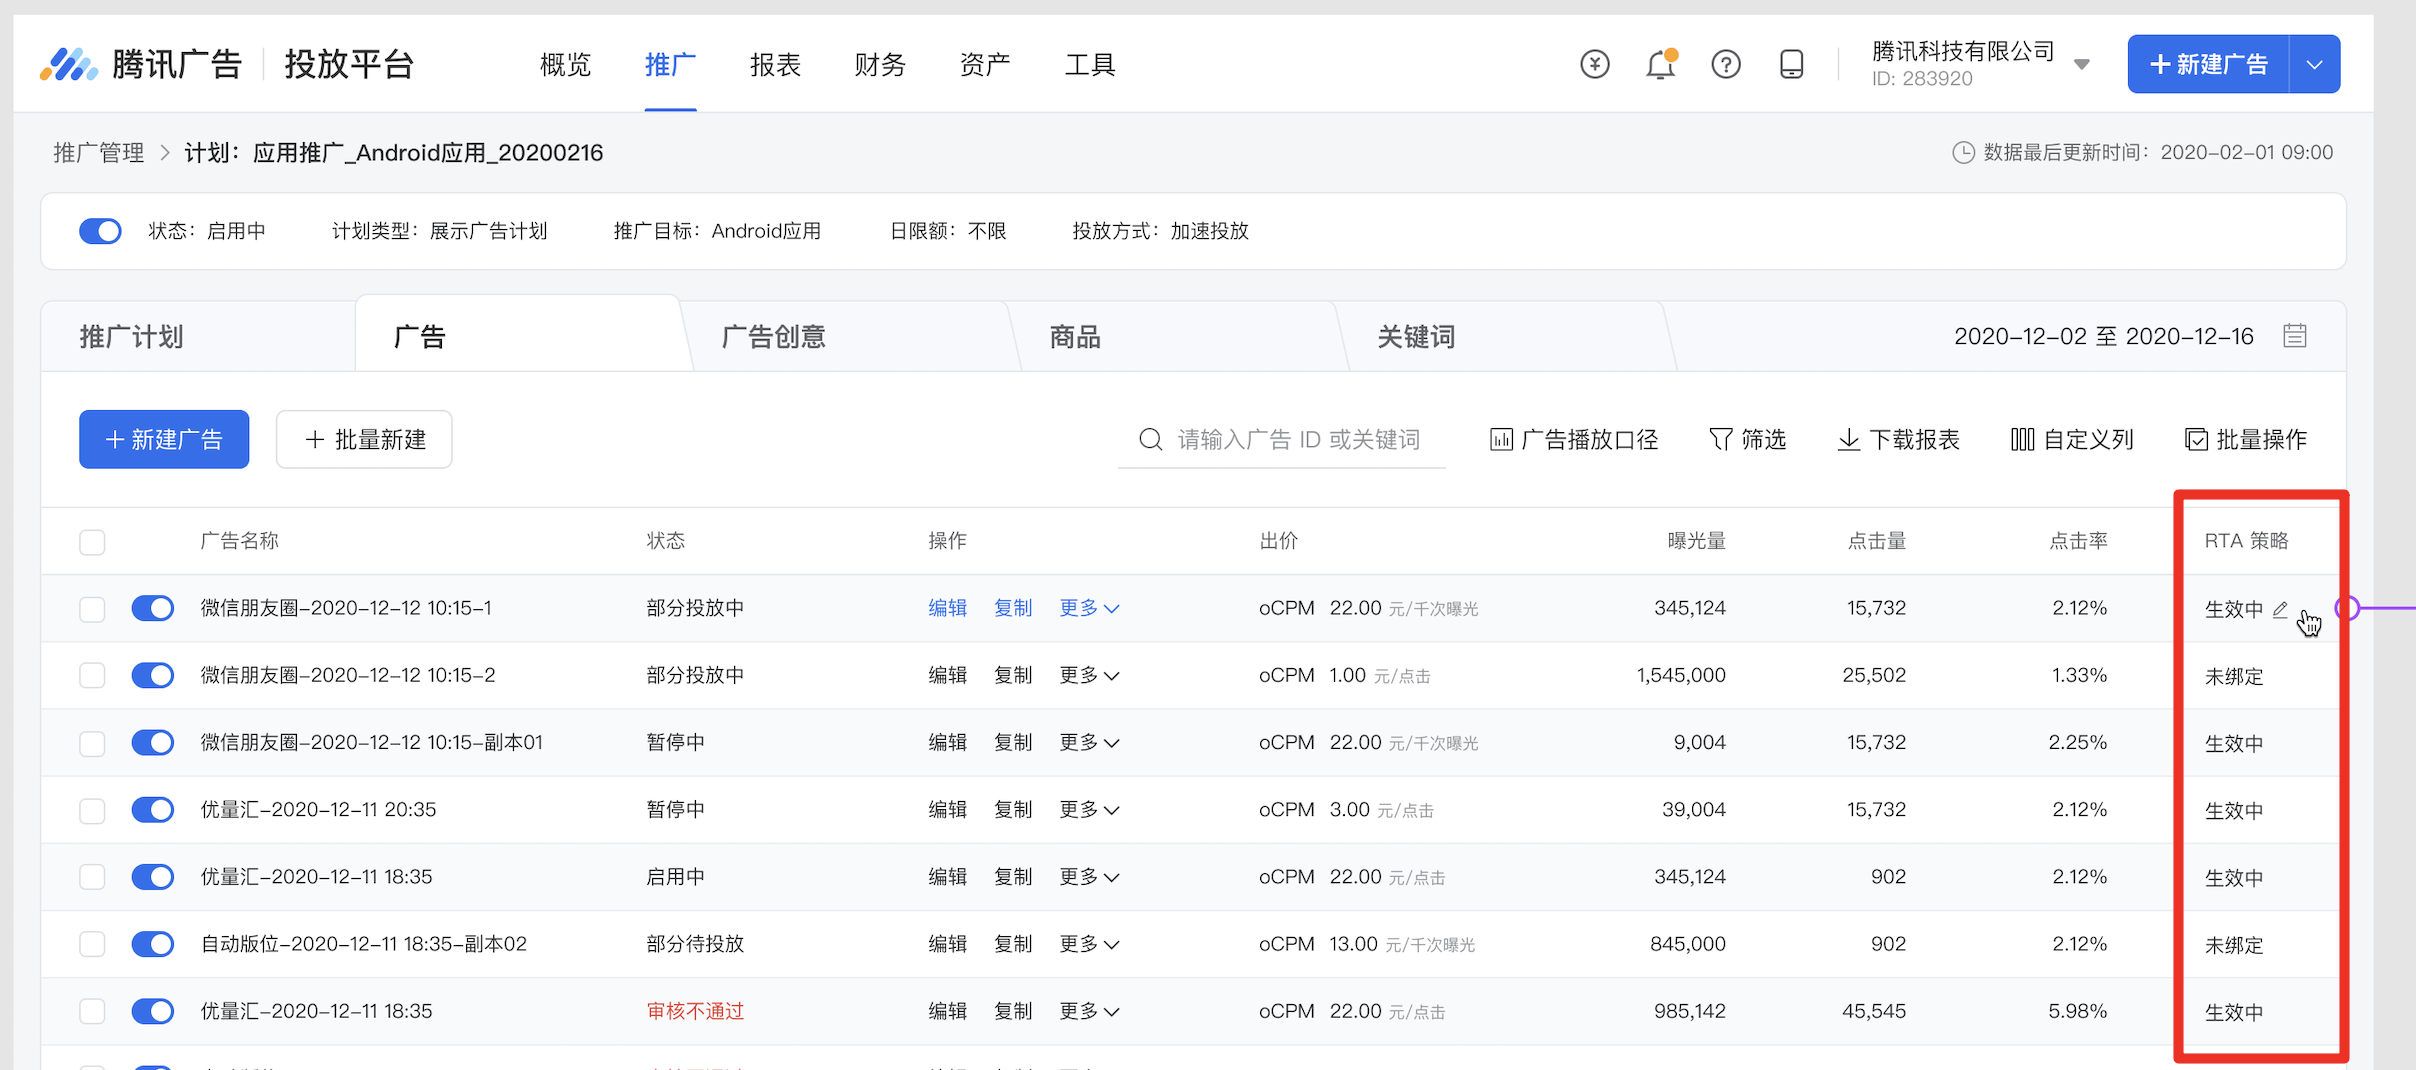This screenshot has width=2416, height=1070.
Task: Open the calendar icon beside the date range
Action: click(x=2296, y=335)
